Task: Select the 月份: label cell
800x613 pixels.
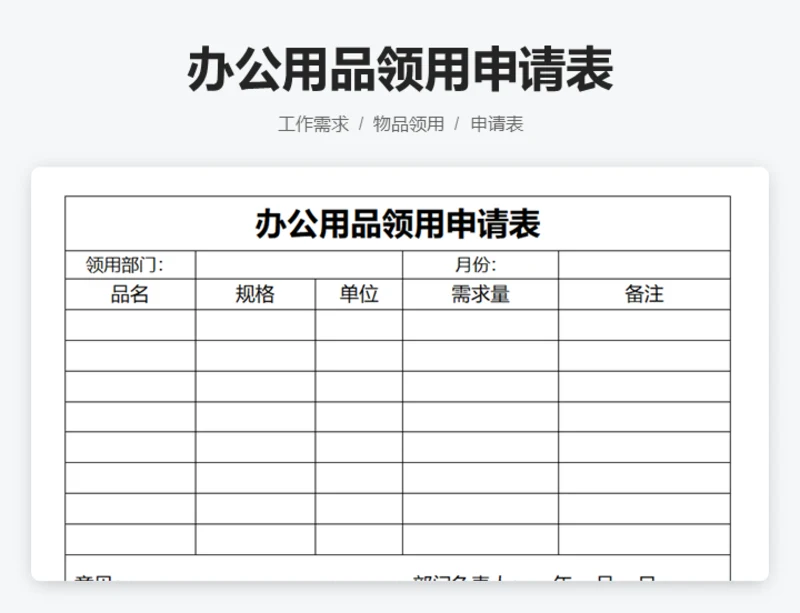Action: click(x=480, y=265)
